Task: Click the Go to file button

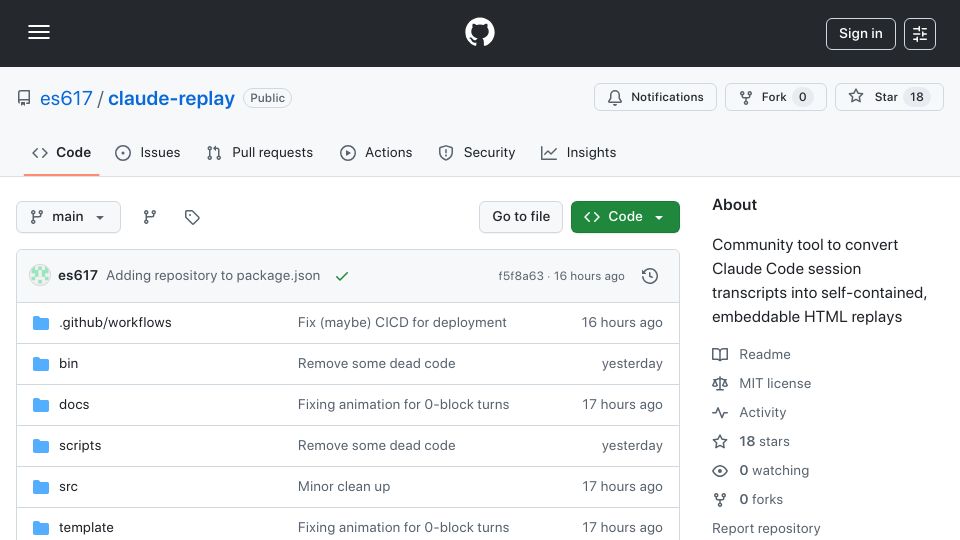Action: coord(521,217)
